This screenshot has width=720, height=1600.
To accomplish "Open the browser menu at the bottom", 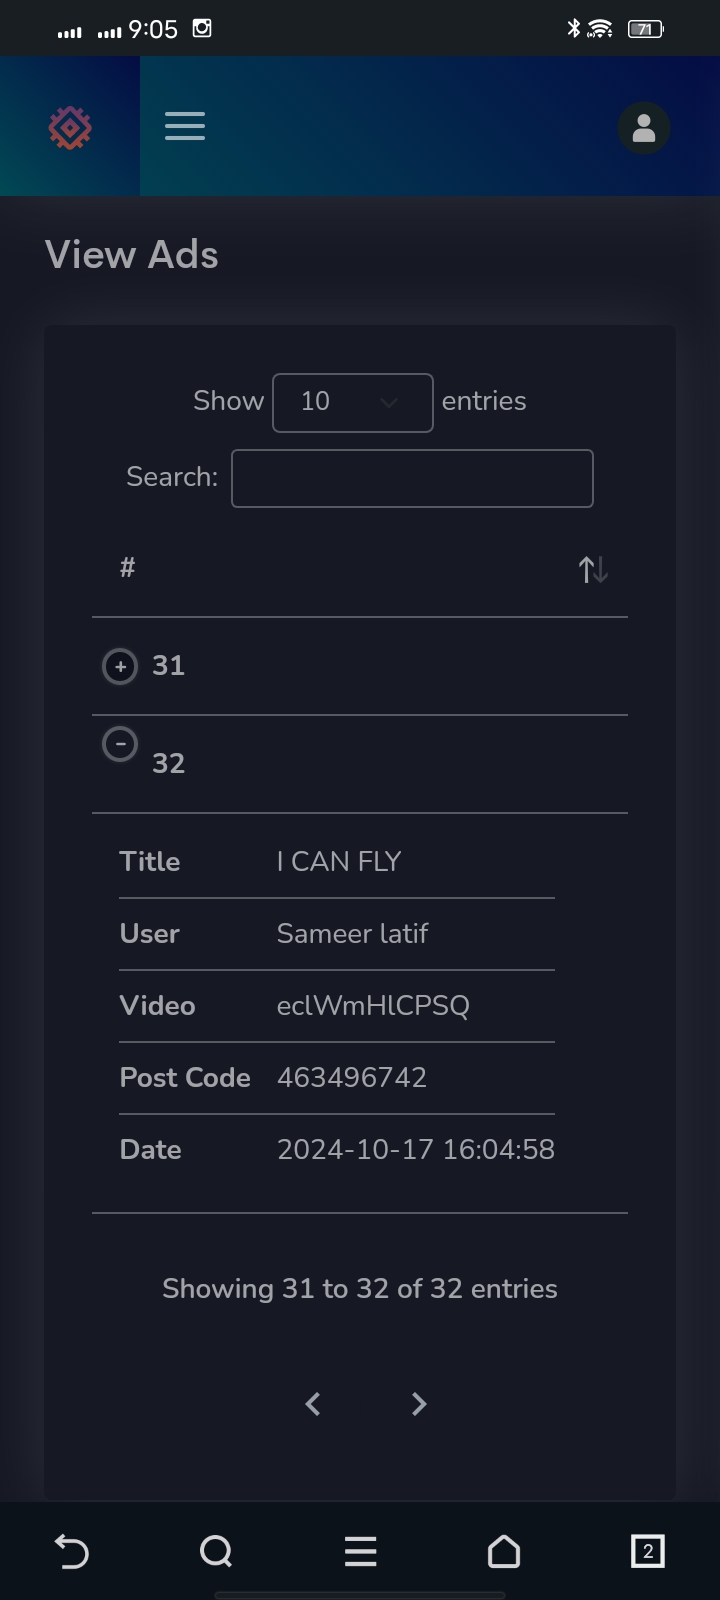I will 360,1551.
